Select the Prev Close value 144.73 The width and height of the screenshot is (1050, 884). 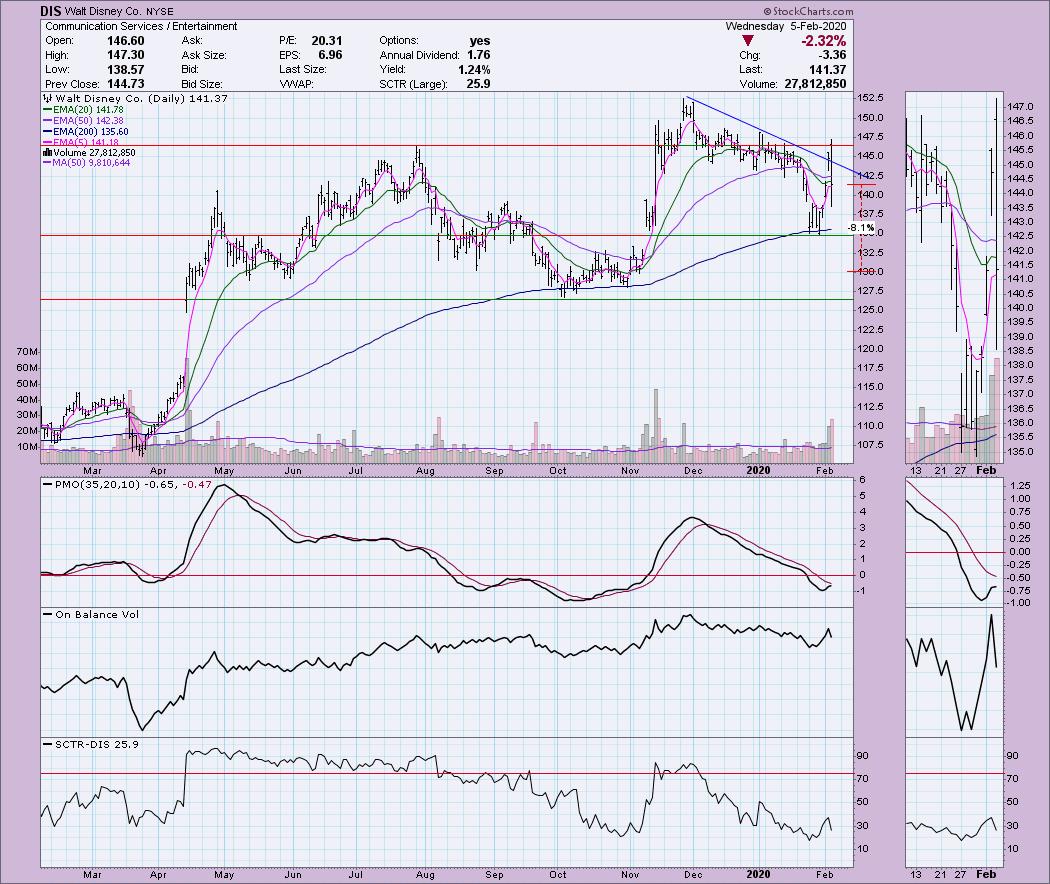pyautogui.click(x=125, y=84)
